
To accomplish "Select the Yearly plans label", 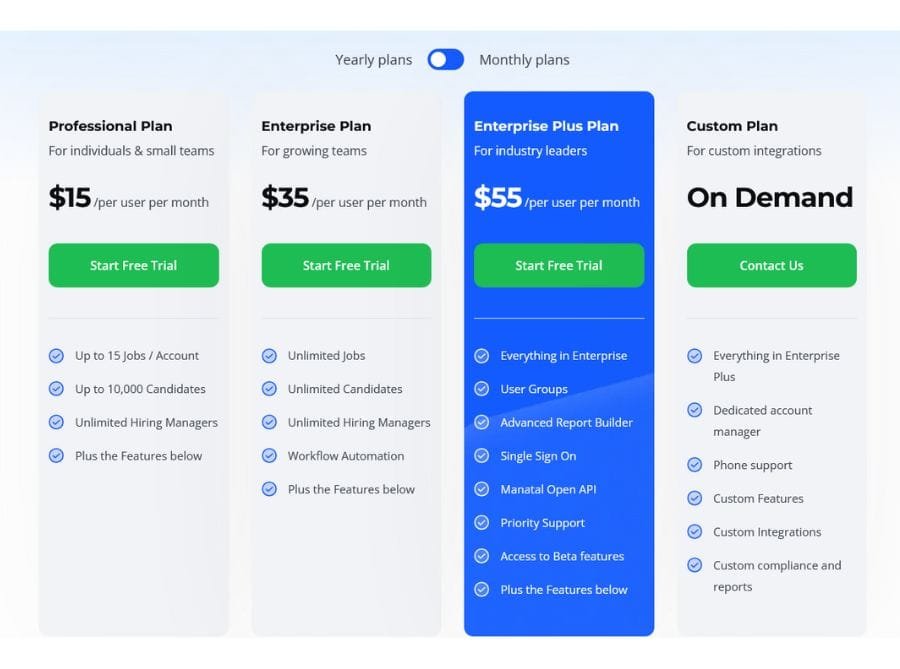I will (x=373, y=60).
